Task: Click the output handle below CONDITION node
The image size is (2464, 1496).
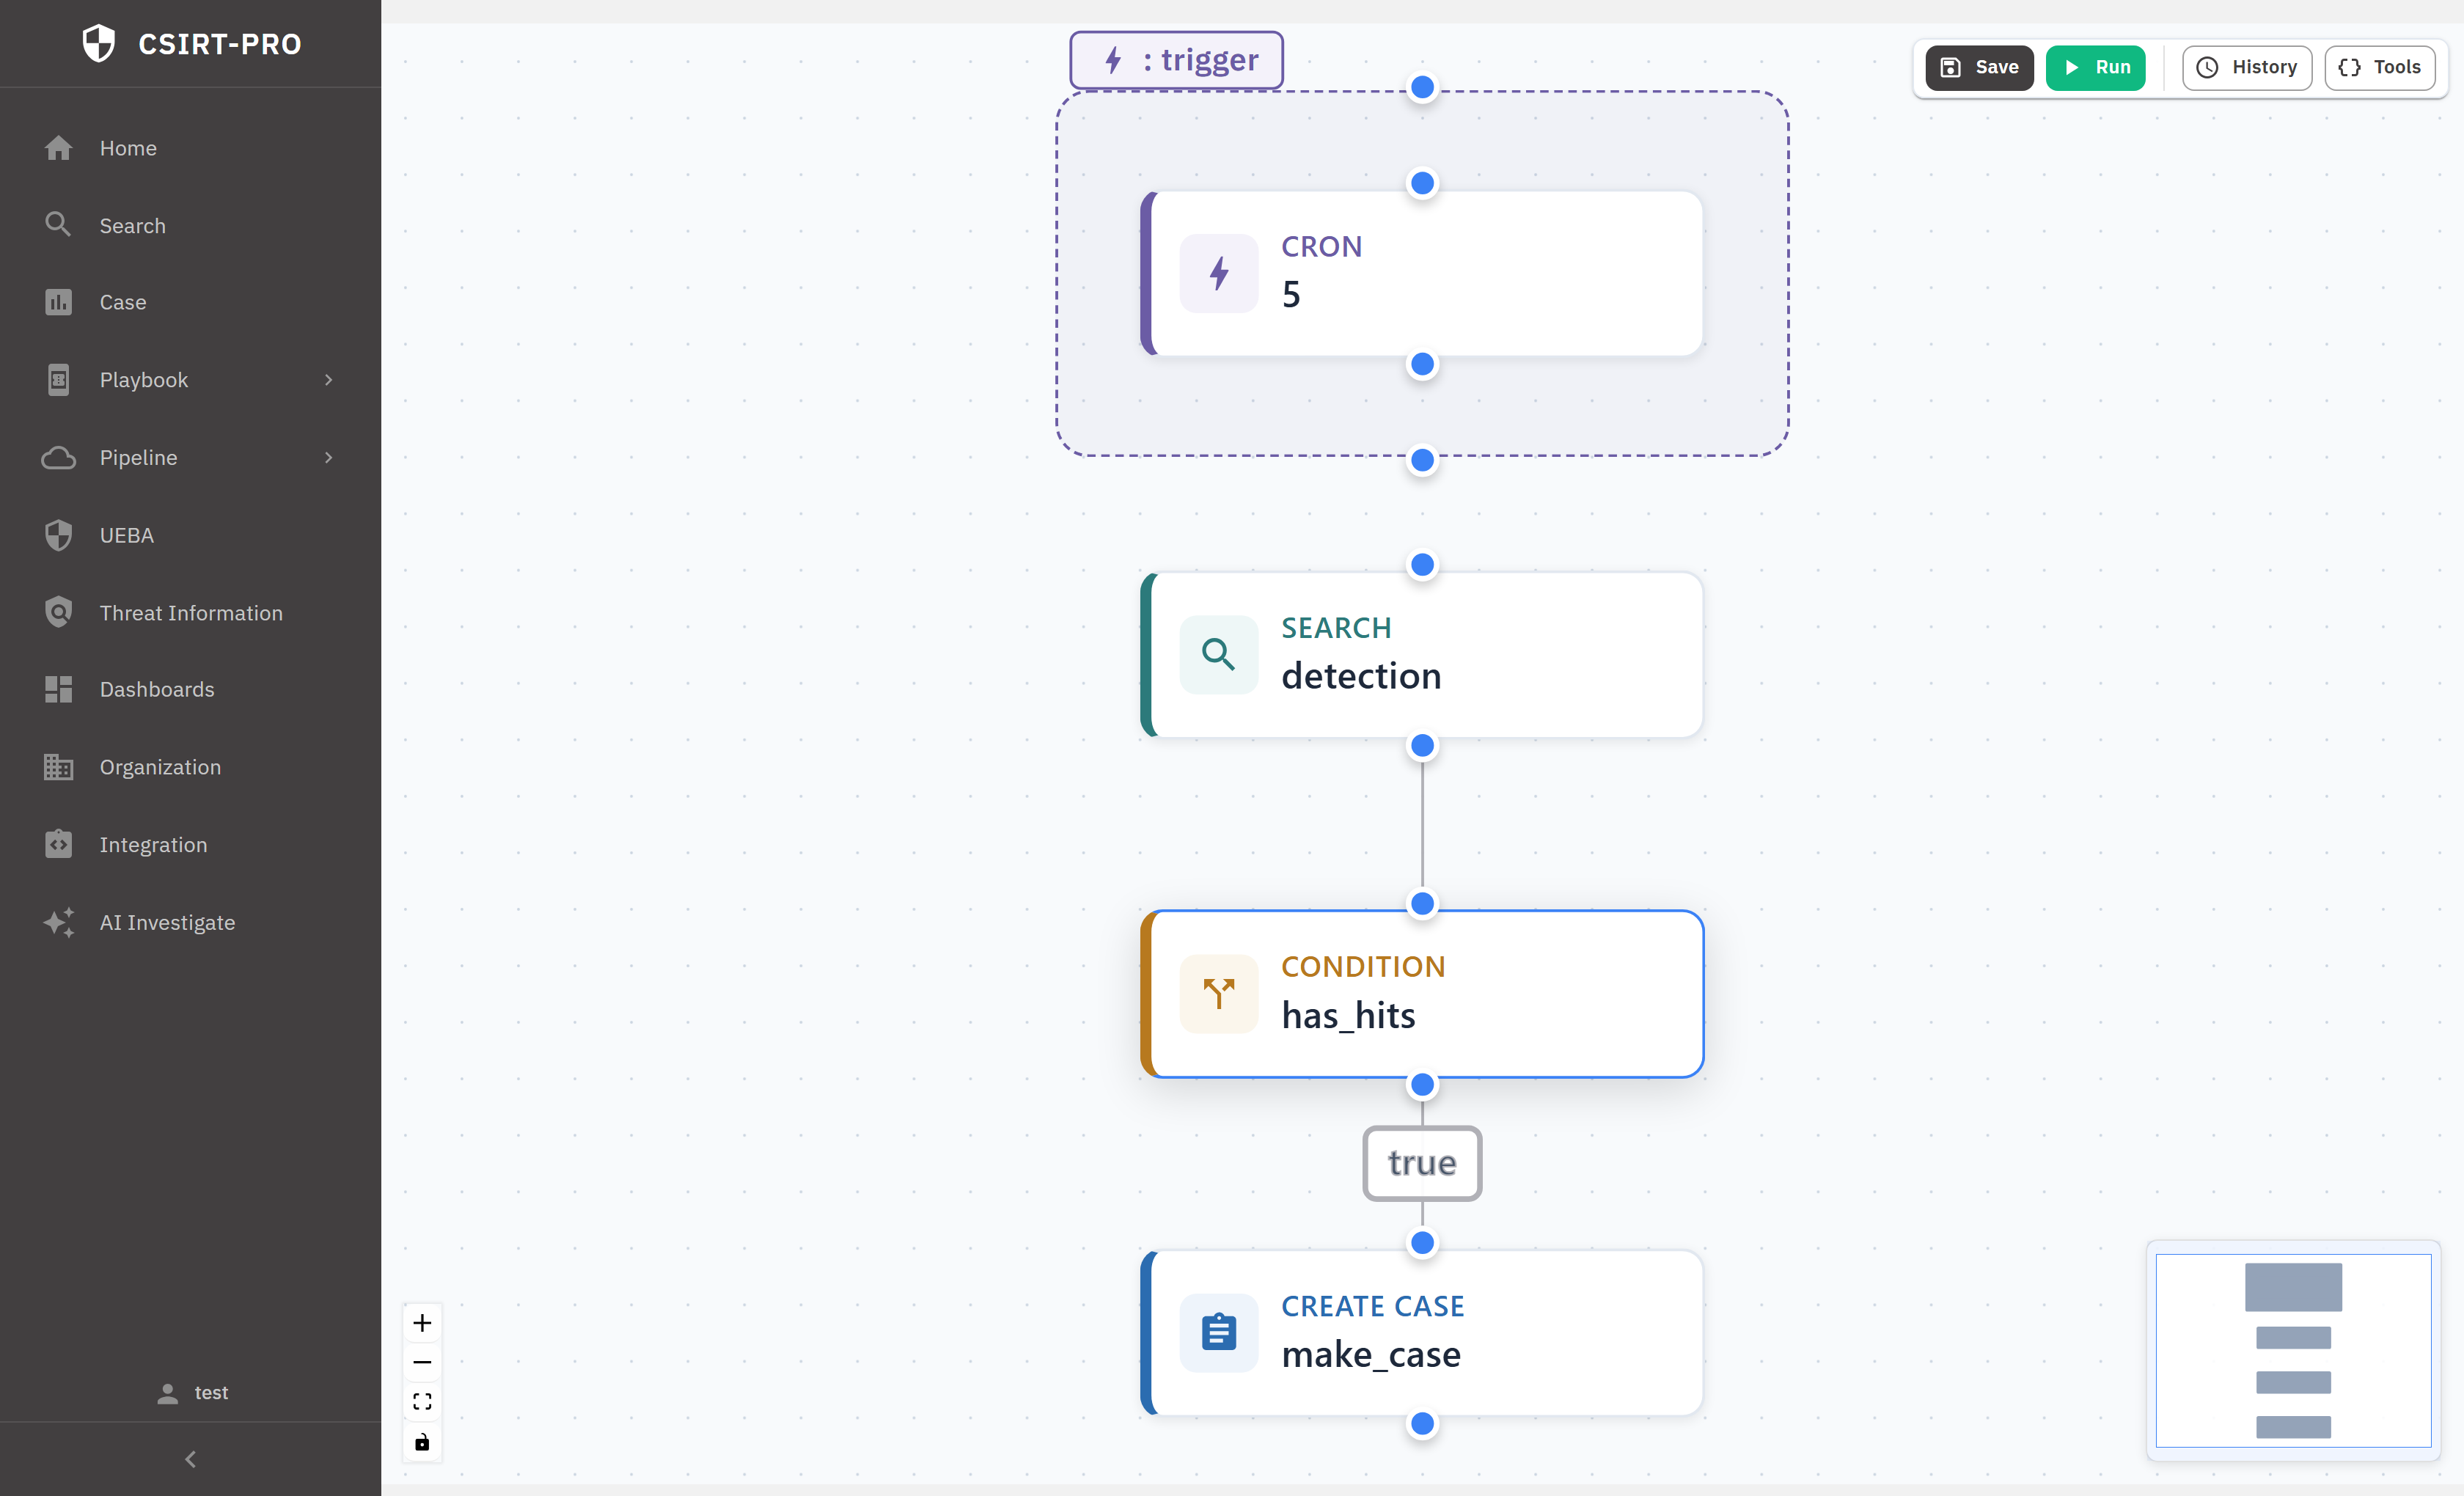Action: (1422, 1085)
